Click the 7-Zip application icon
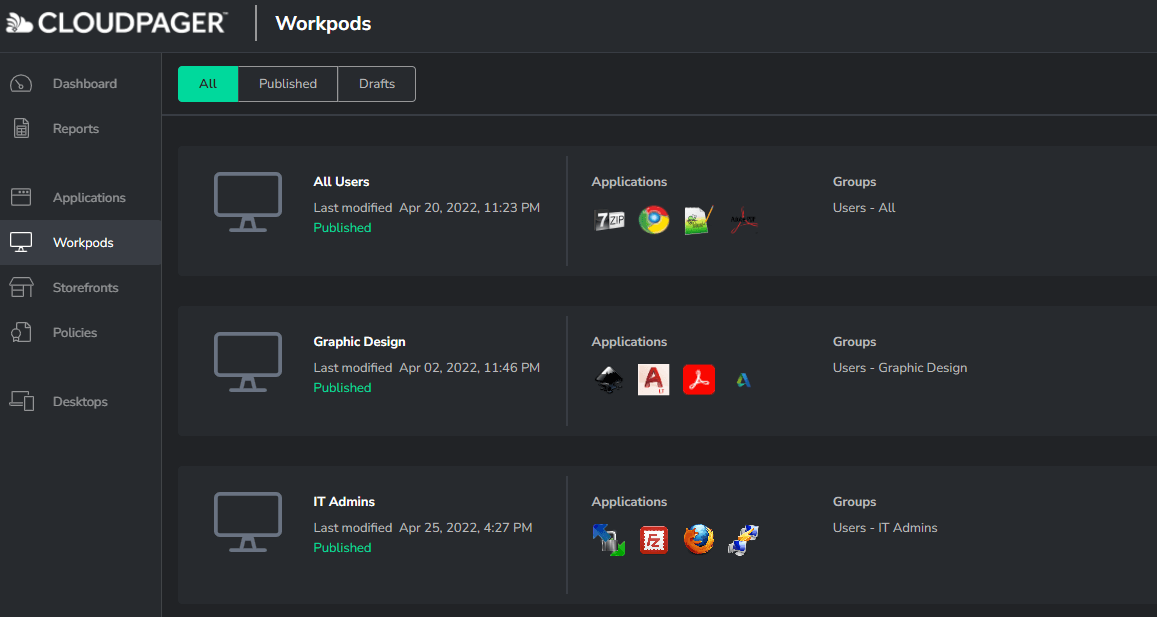1157x617 pixels. click(x=609, y=219)
